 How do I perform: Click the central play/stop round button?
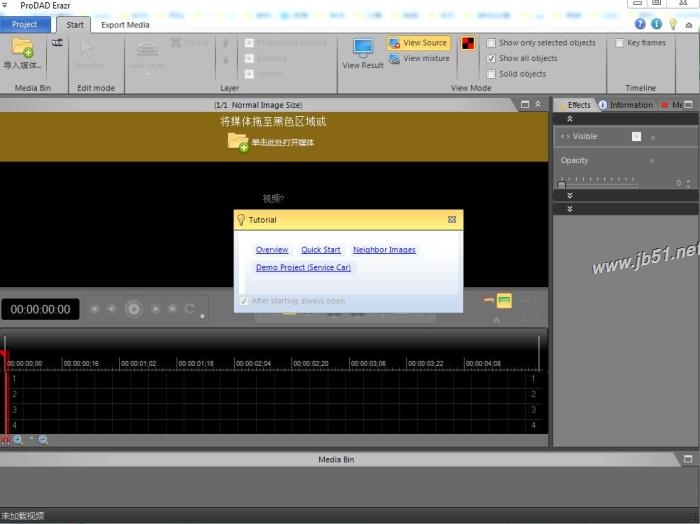click(133, 309)
